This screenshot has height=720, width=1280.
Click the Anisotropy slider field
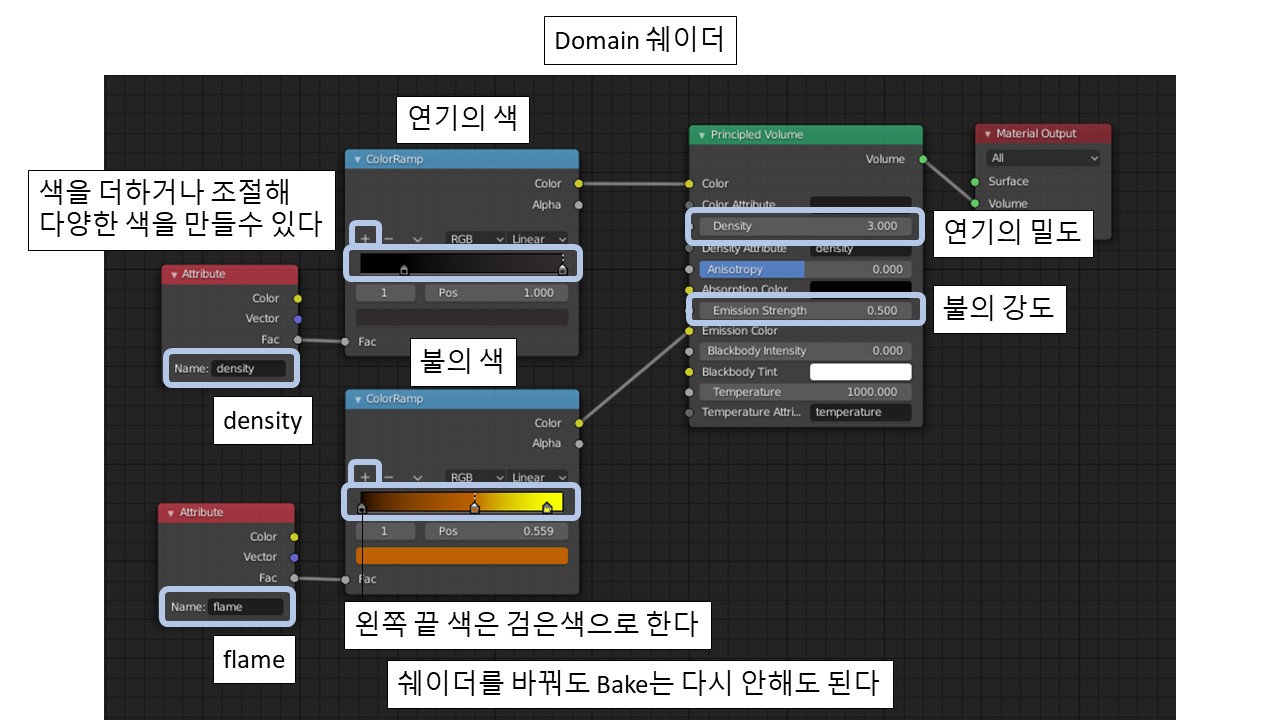pos(805,269)
